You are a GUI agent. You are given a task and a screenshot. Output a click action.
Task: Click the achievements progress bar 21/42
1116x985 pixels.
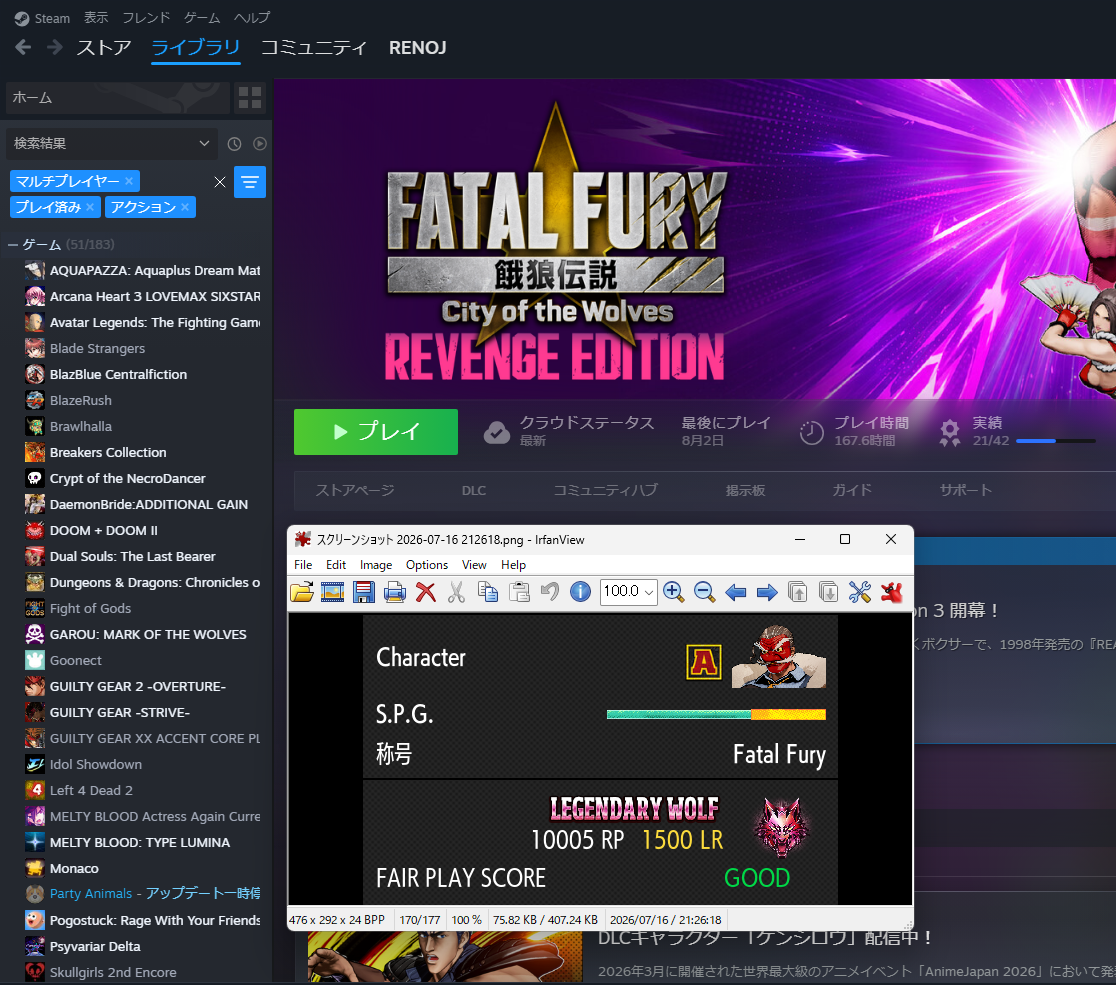tap(1056, 441)
